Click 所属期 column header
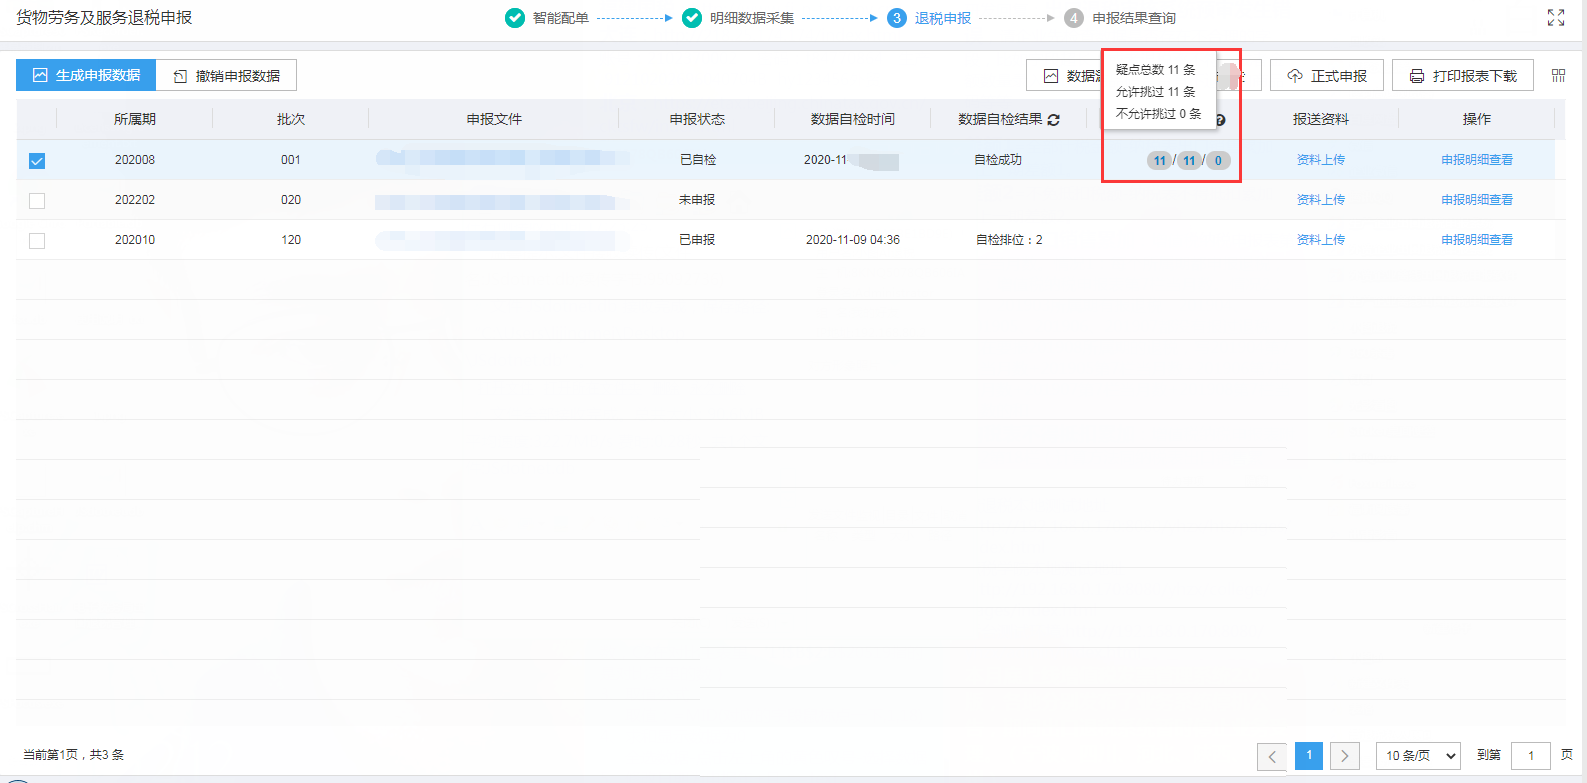This screenshot has width=1587, height=783. 135,119
